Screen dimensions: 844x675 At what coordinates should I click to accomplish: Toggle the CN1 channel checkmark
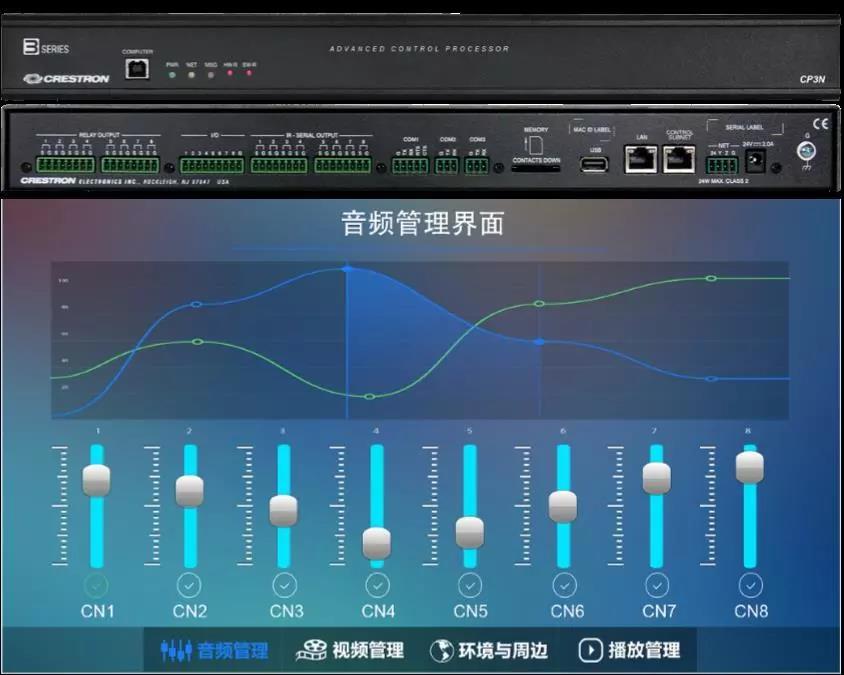coord(96,586)
